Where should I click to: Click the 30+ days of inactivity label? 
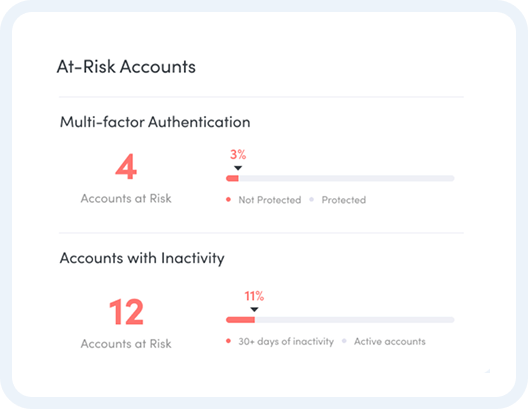point(286,341)
